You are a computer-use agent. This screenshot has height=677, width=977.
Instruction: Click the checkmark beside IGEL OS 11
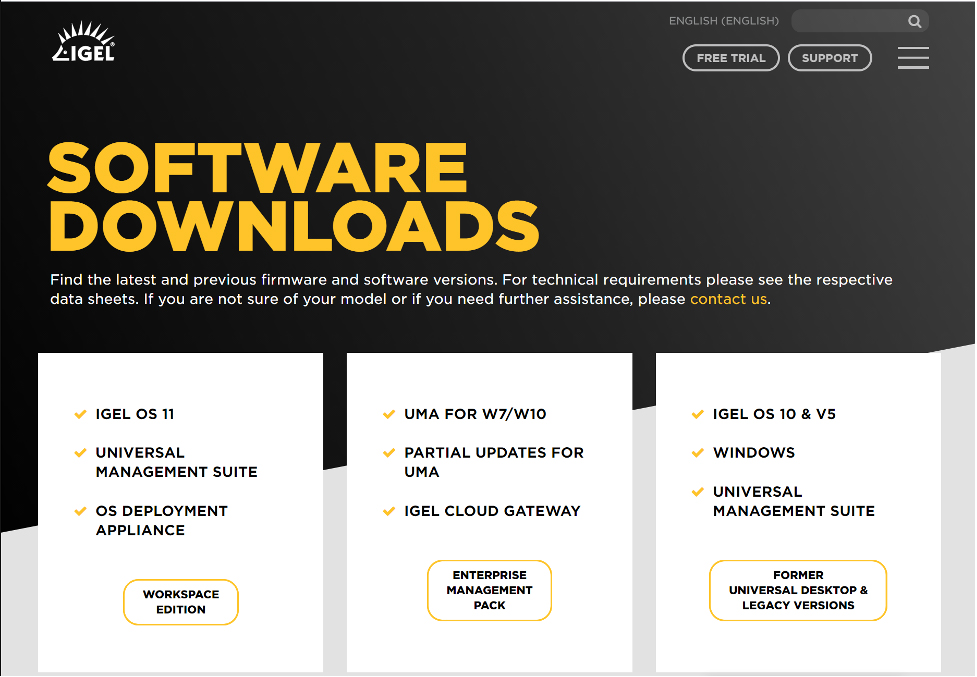tap(80, 414)
